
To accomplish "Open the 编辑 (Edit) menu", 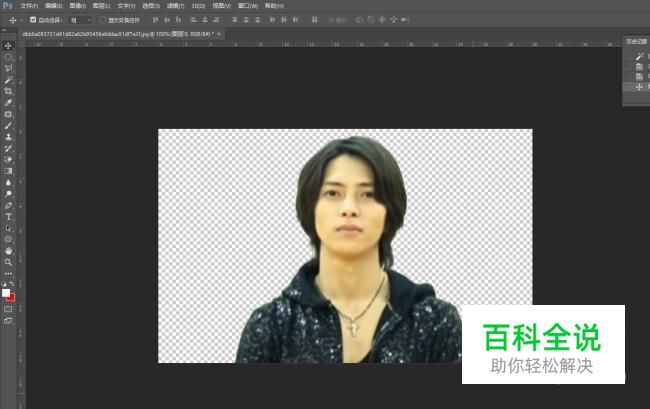I will coord(54,6).
